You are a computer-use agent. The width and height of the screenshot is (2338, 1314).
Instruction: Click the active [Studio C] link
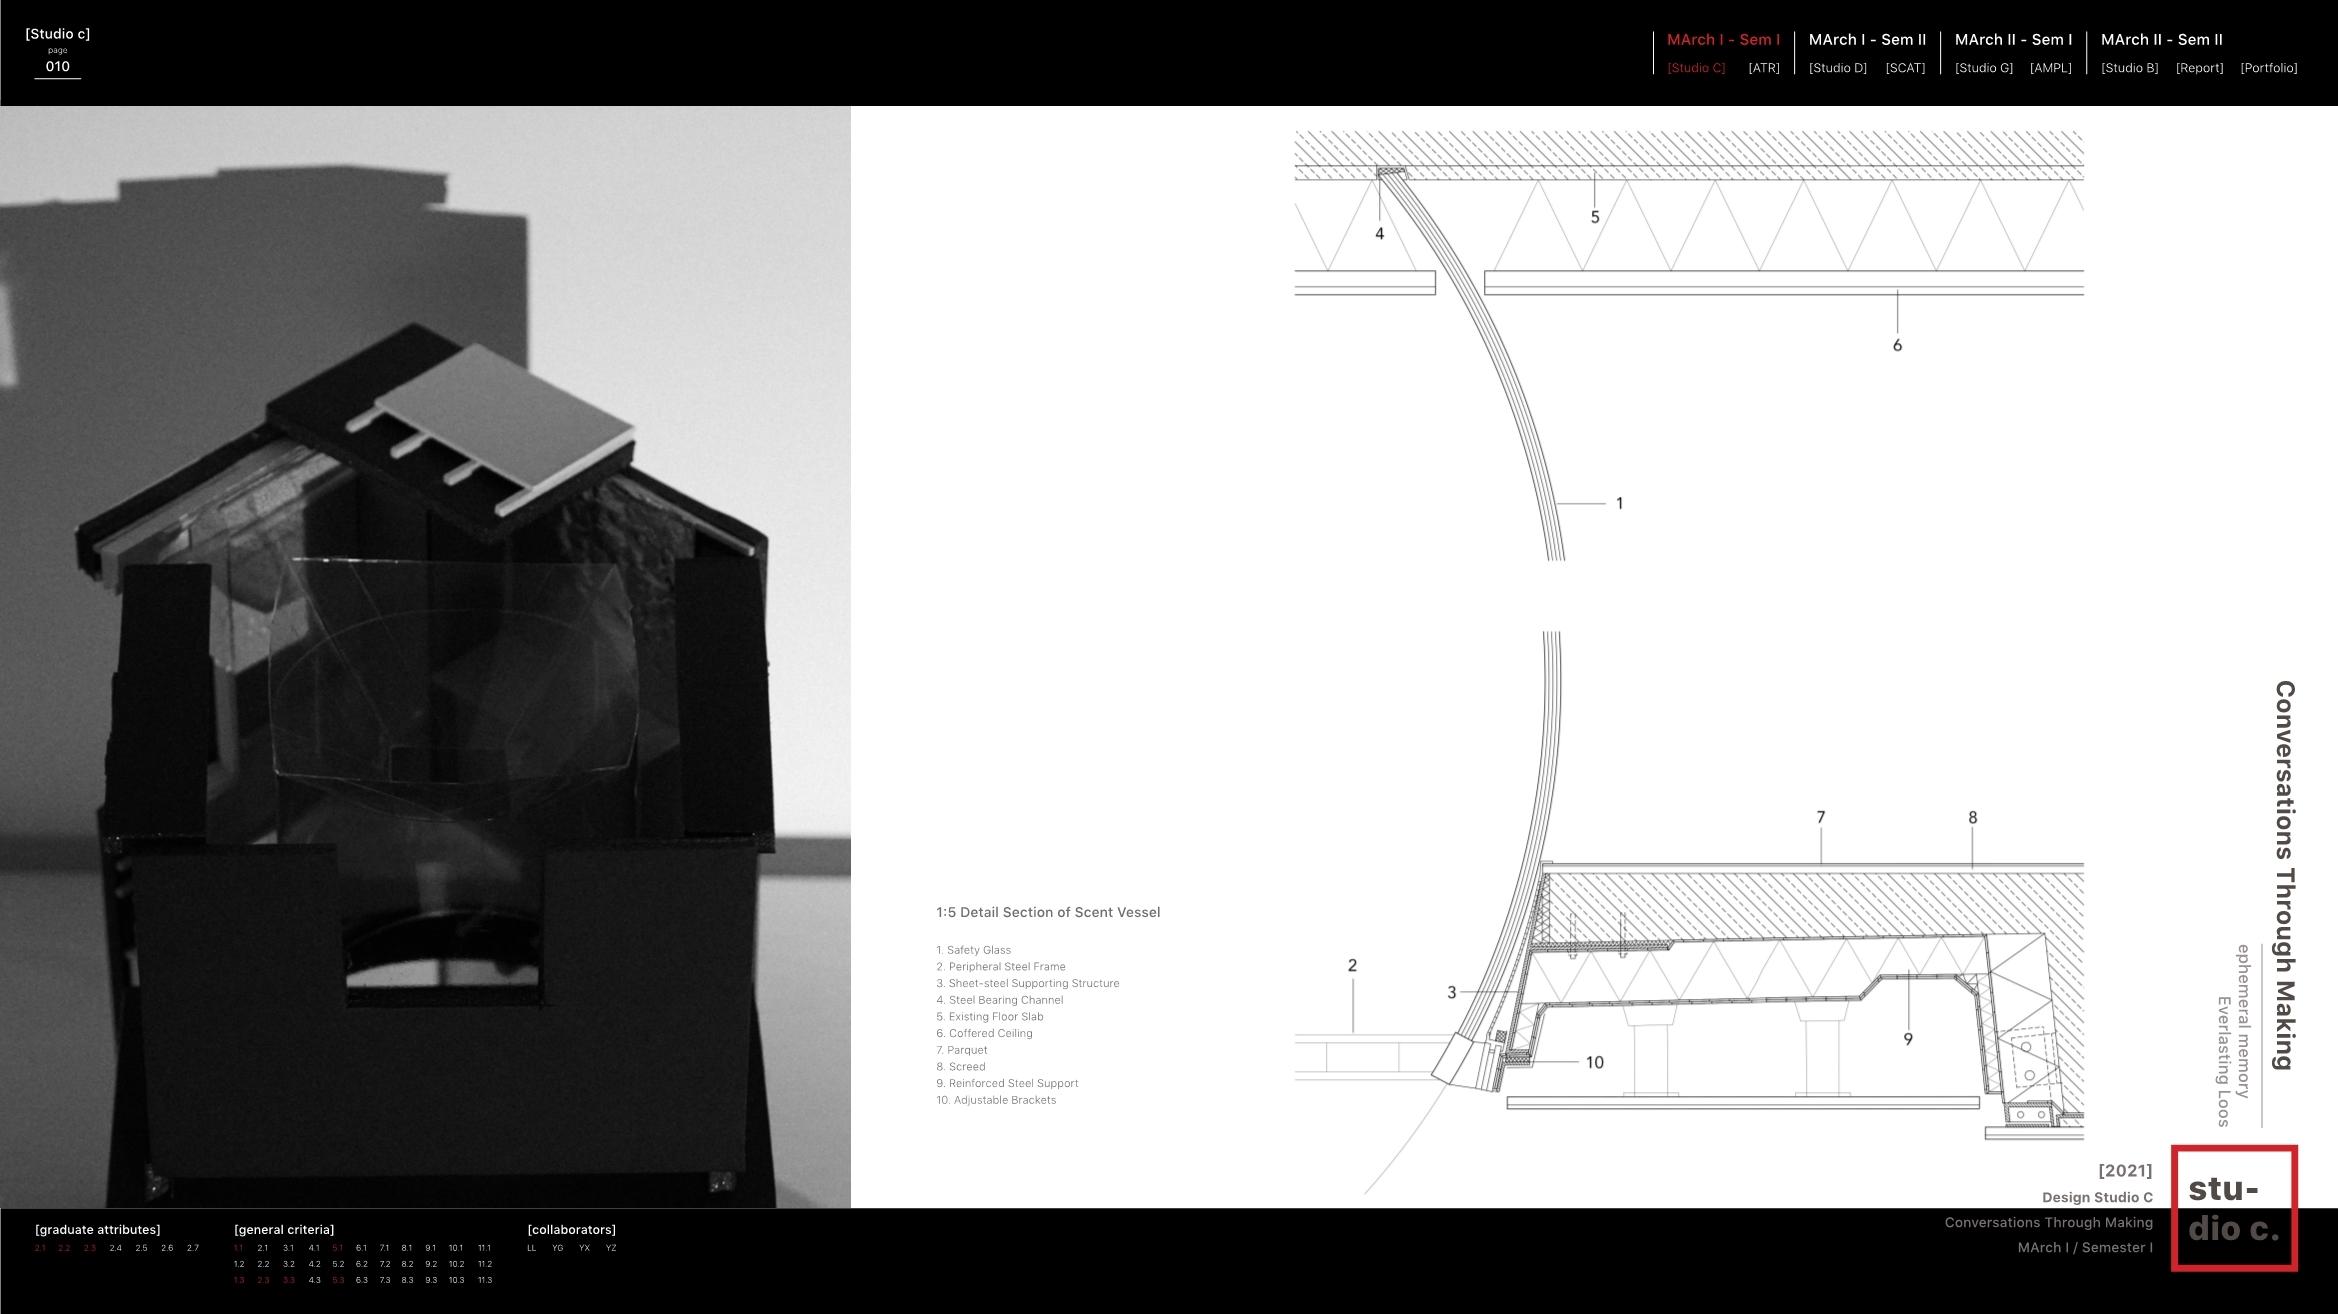[x=1695, y=68]
